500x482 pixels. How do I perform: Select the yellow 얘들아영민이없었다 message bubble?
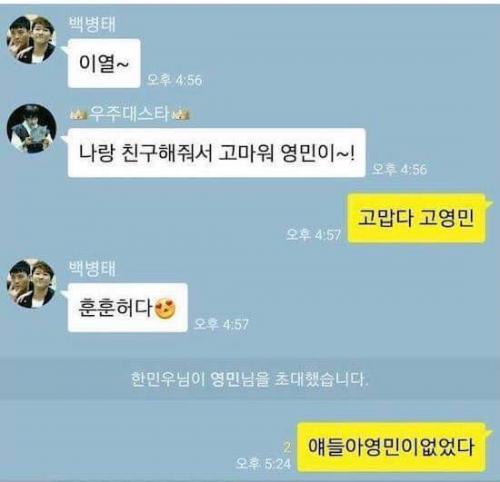coord(391,447)
